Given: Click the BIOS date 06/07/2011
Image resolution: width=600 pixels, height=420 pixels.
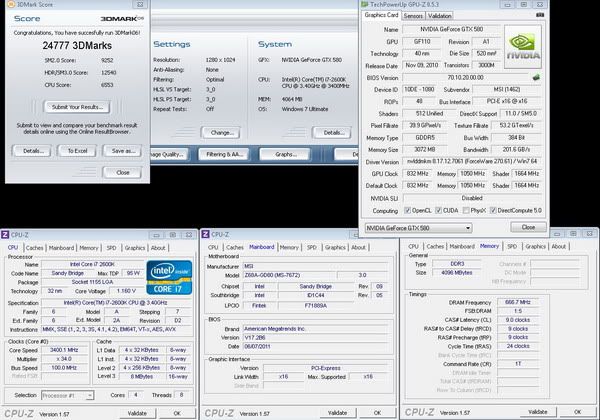Looking at the screenshot, I should point(316,347).
